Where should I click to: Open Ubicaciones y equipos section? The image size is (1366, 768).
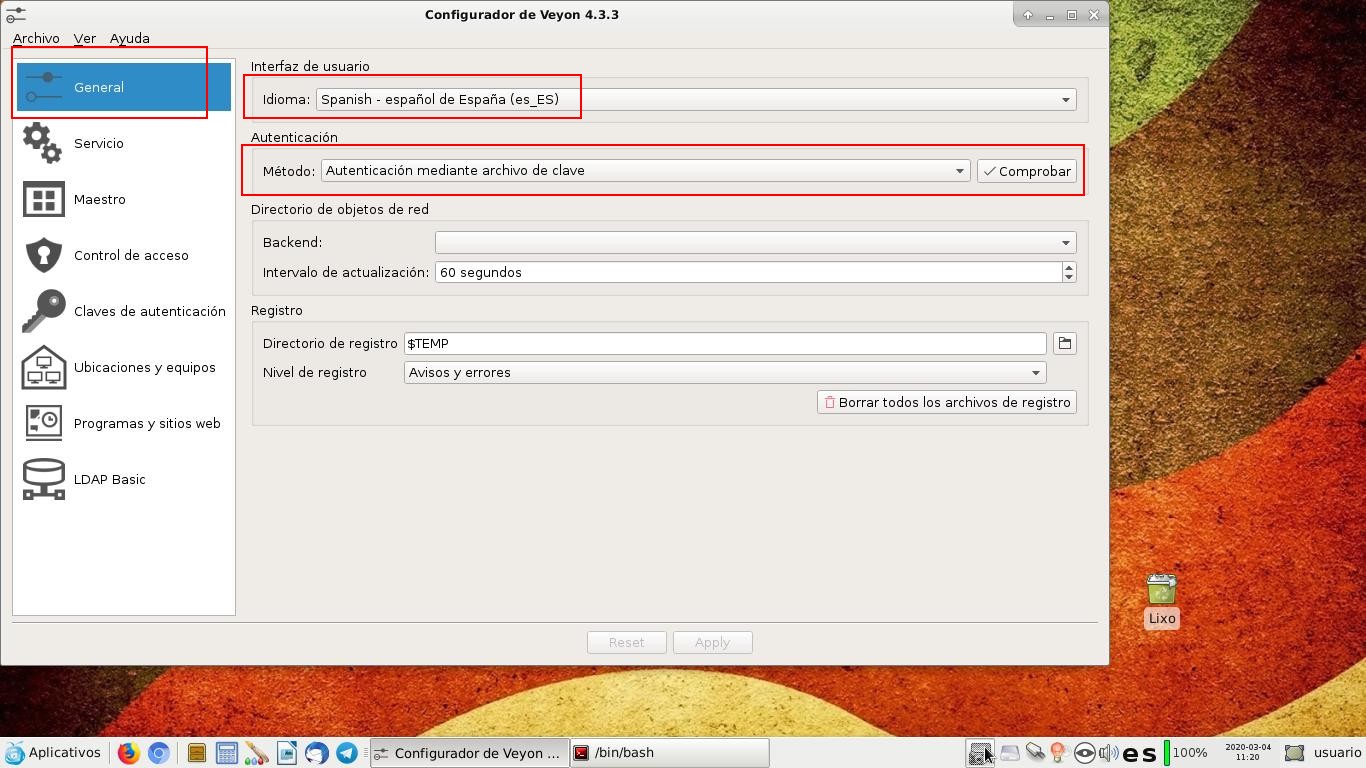(144, 367)
